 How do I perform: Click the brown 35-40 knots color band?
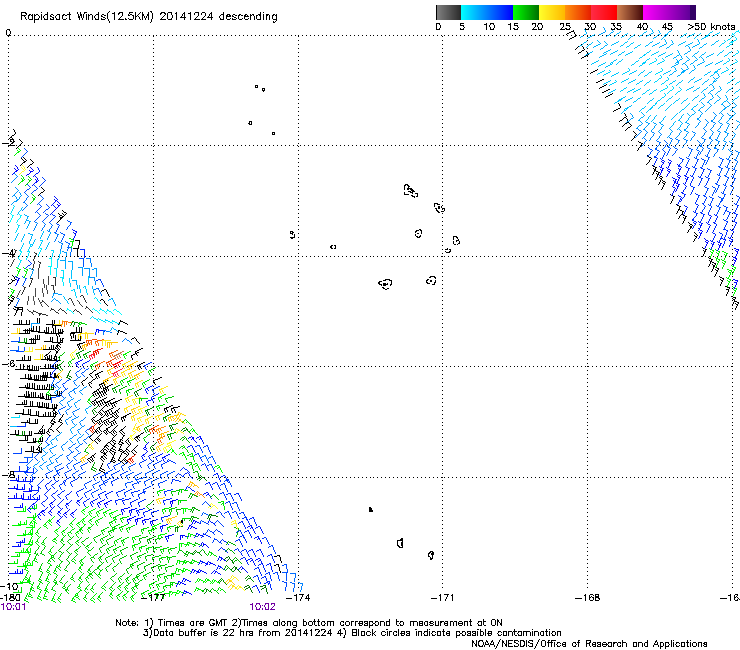[x=630, y=12]
